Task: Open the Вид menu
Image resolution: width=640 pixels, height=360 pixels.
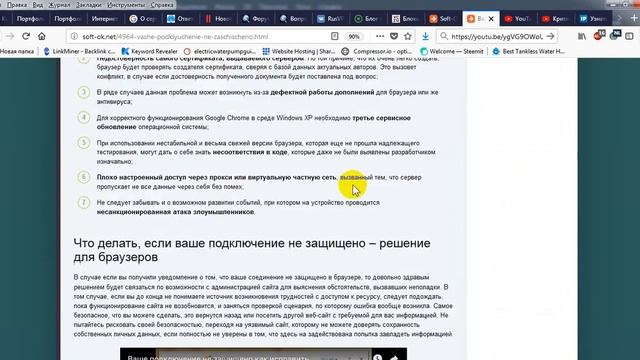Action: (x=38, y=5)
